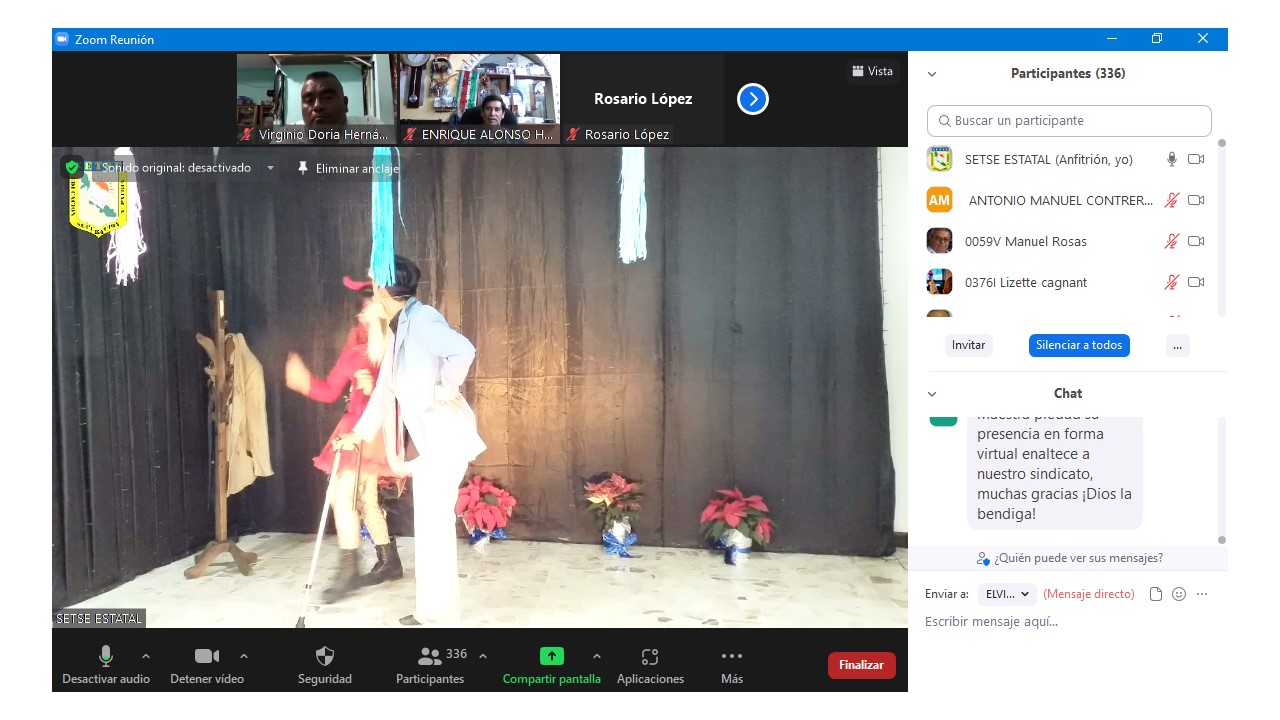Click the Buscar un participante field

tap(1069, 121)
